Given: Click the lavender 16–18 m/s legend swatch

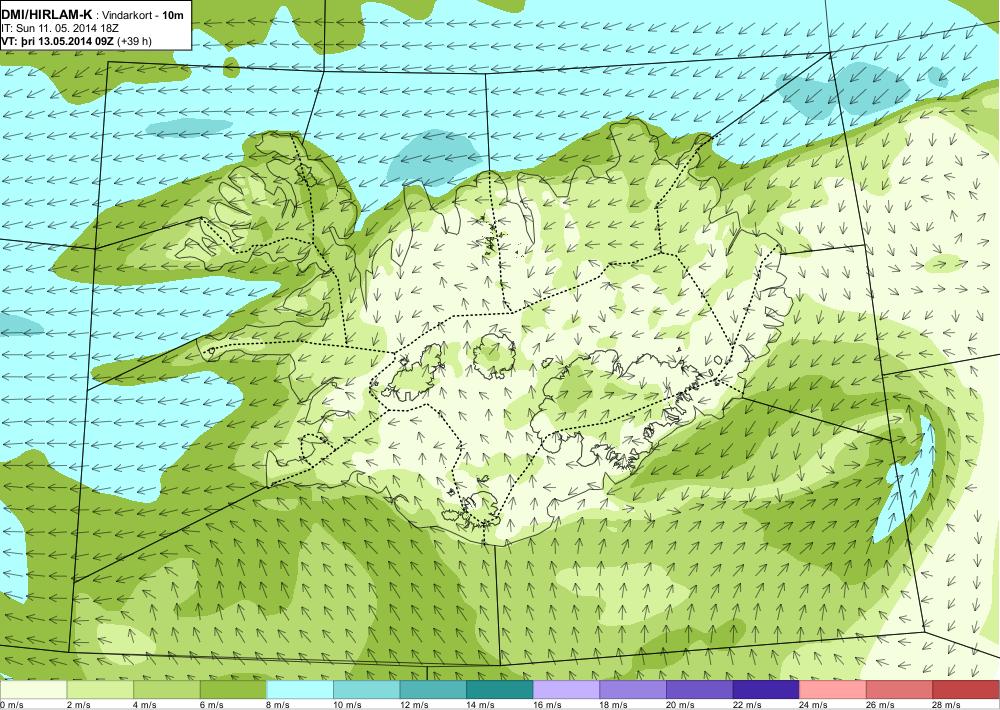Looking at the screenshot, I should pos(566,690).
